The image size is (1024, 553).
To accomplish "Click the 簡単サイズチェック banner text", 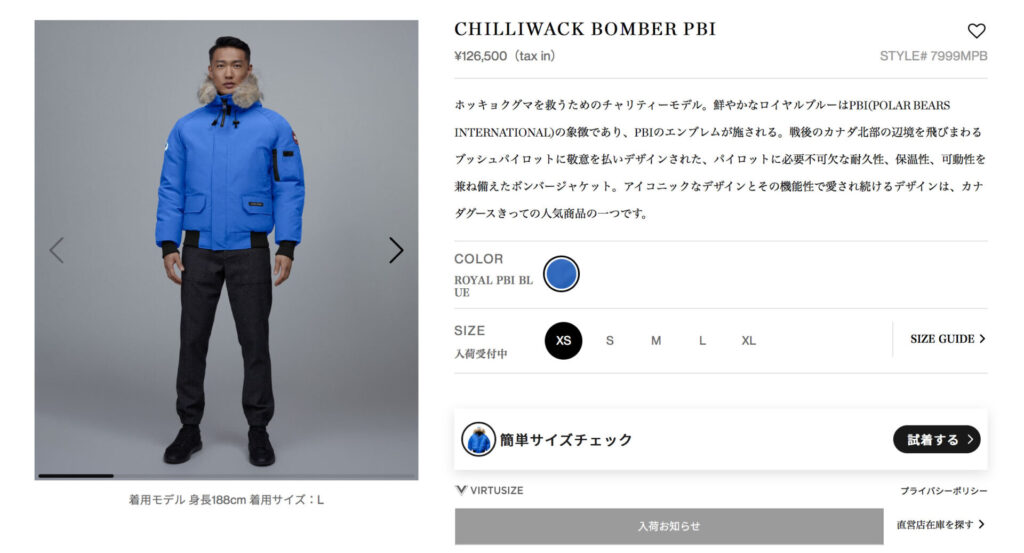I will point(566,439).
